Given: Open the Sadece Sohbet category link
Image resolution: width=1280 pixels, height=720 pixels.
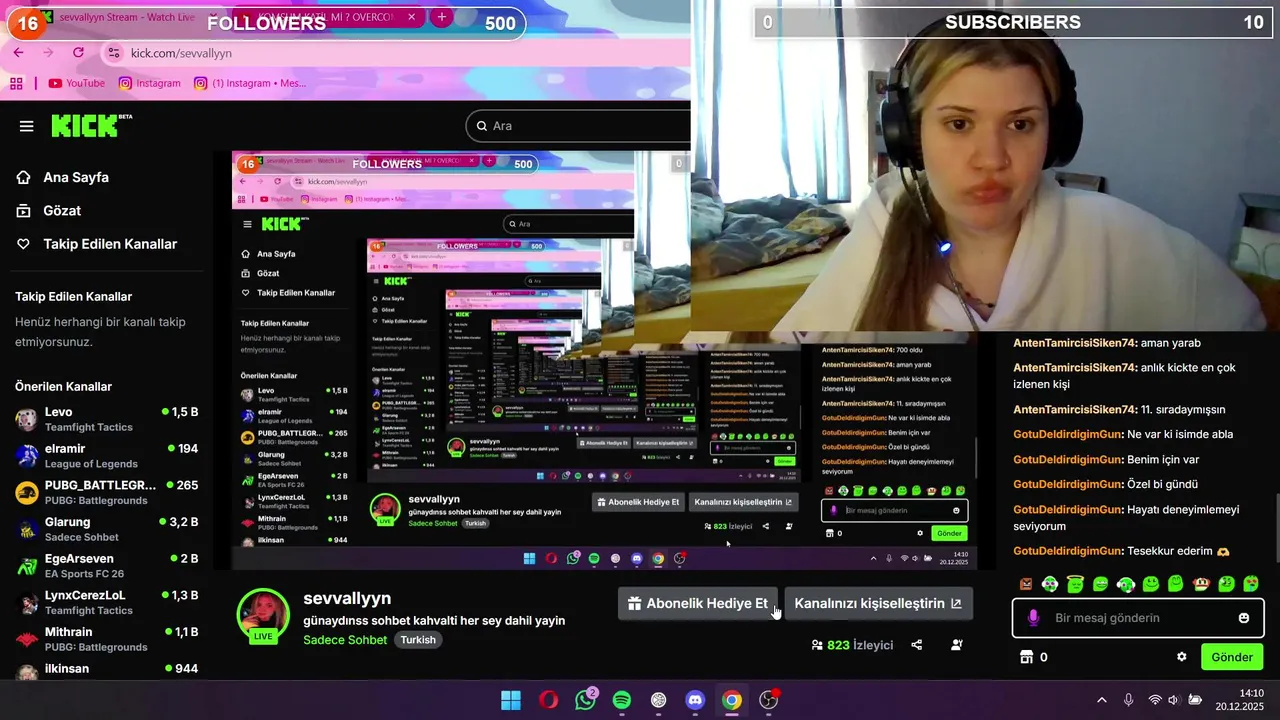Looking at the screenshot, I should (x=345, y=640).
